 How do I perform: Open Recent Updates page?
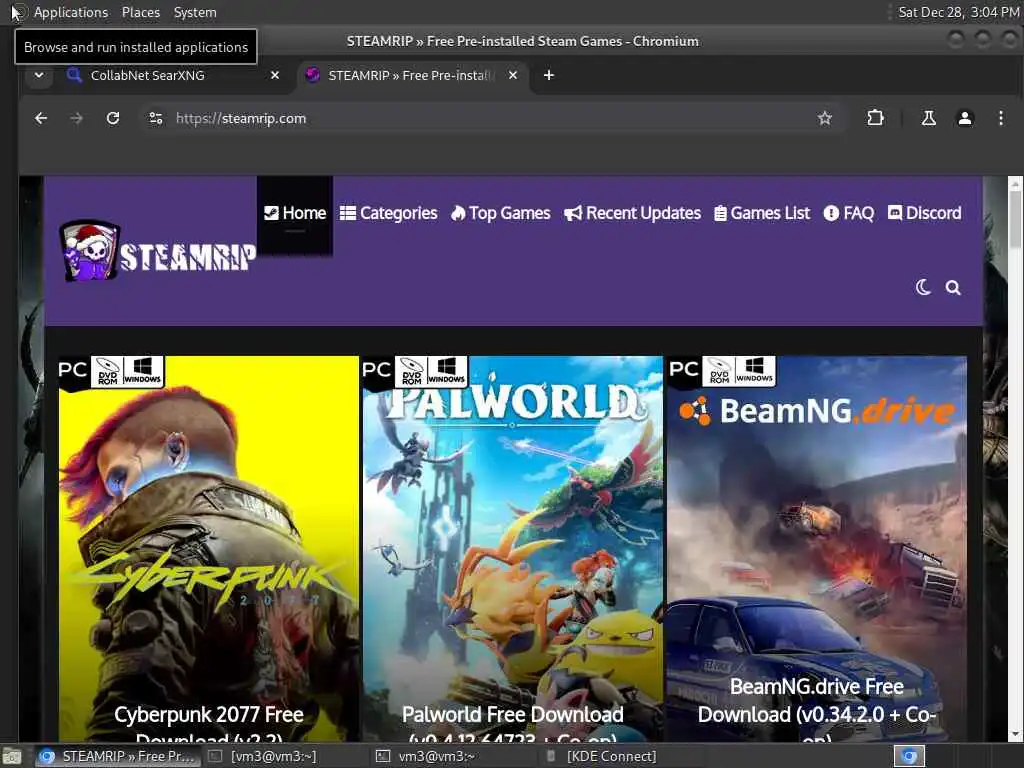[x=632, y=213]
